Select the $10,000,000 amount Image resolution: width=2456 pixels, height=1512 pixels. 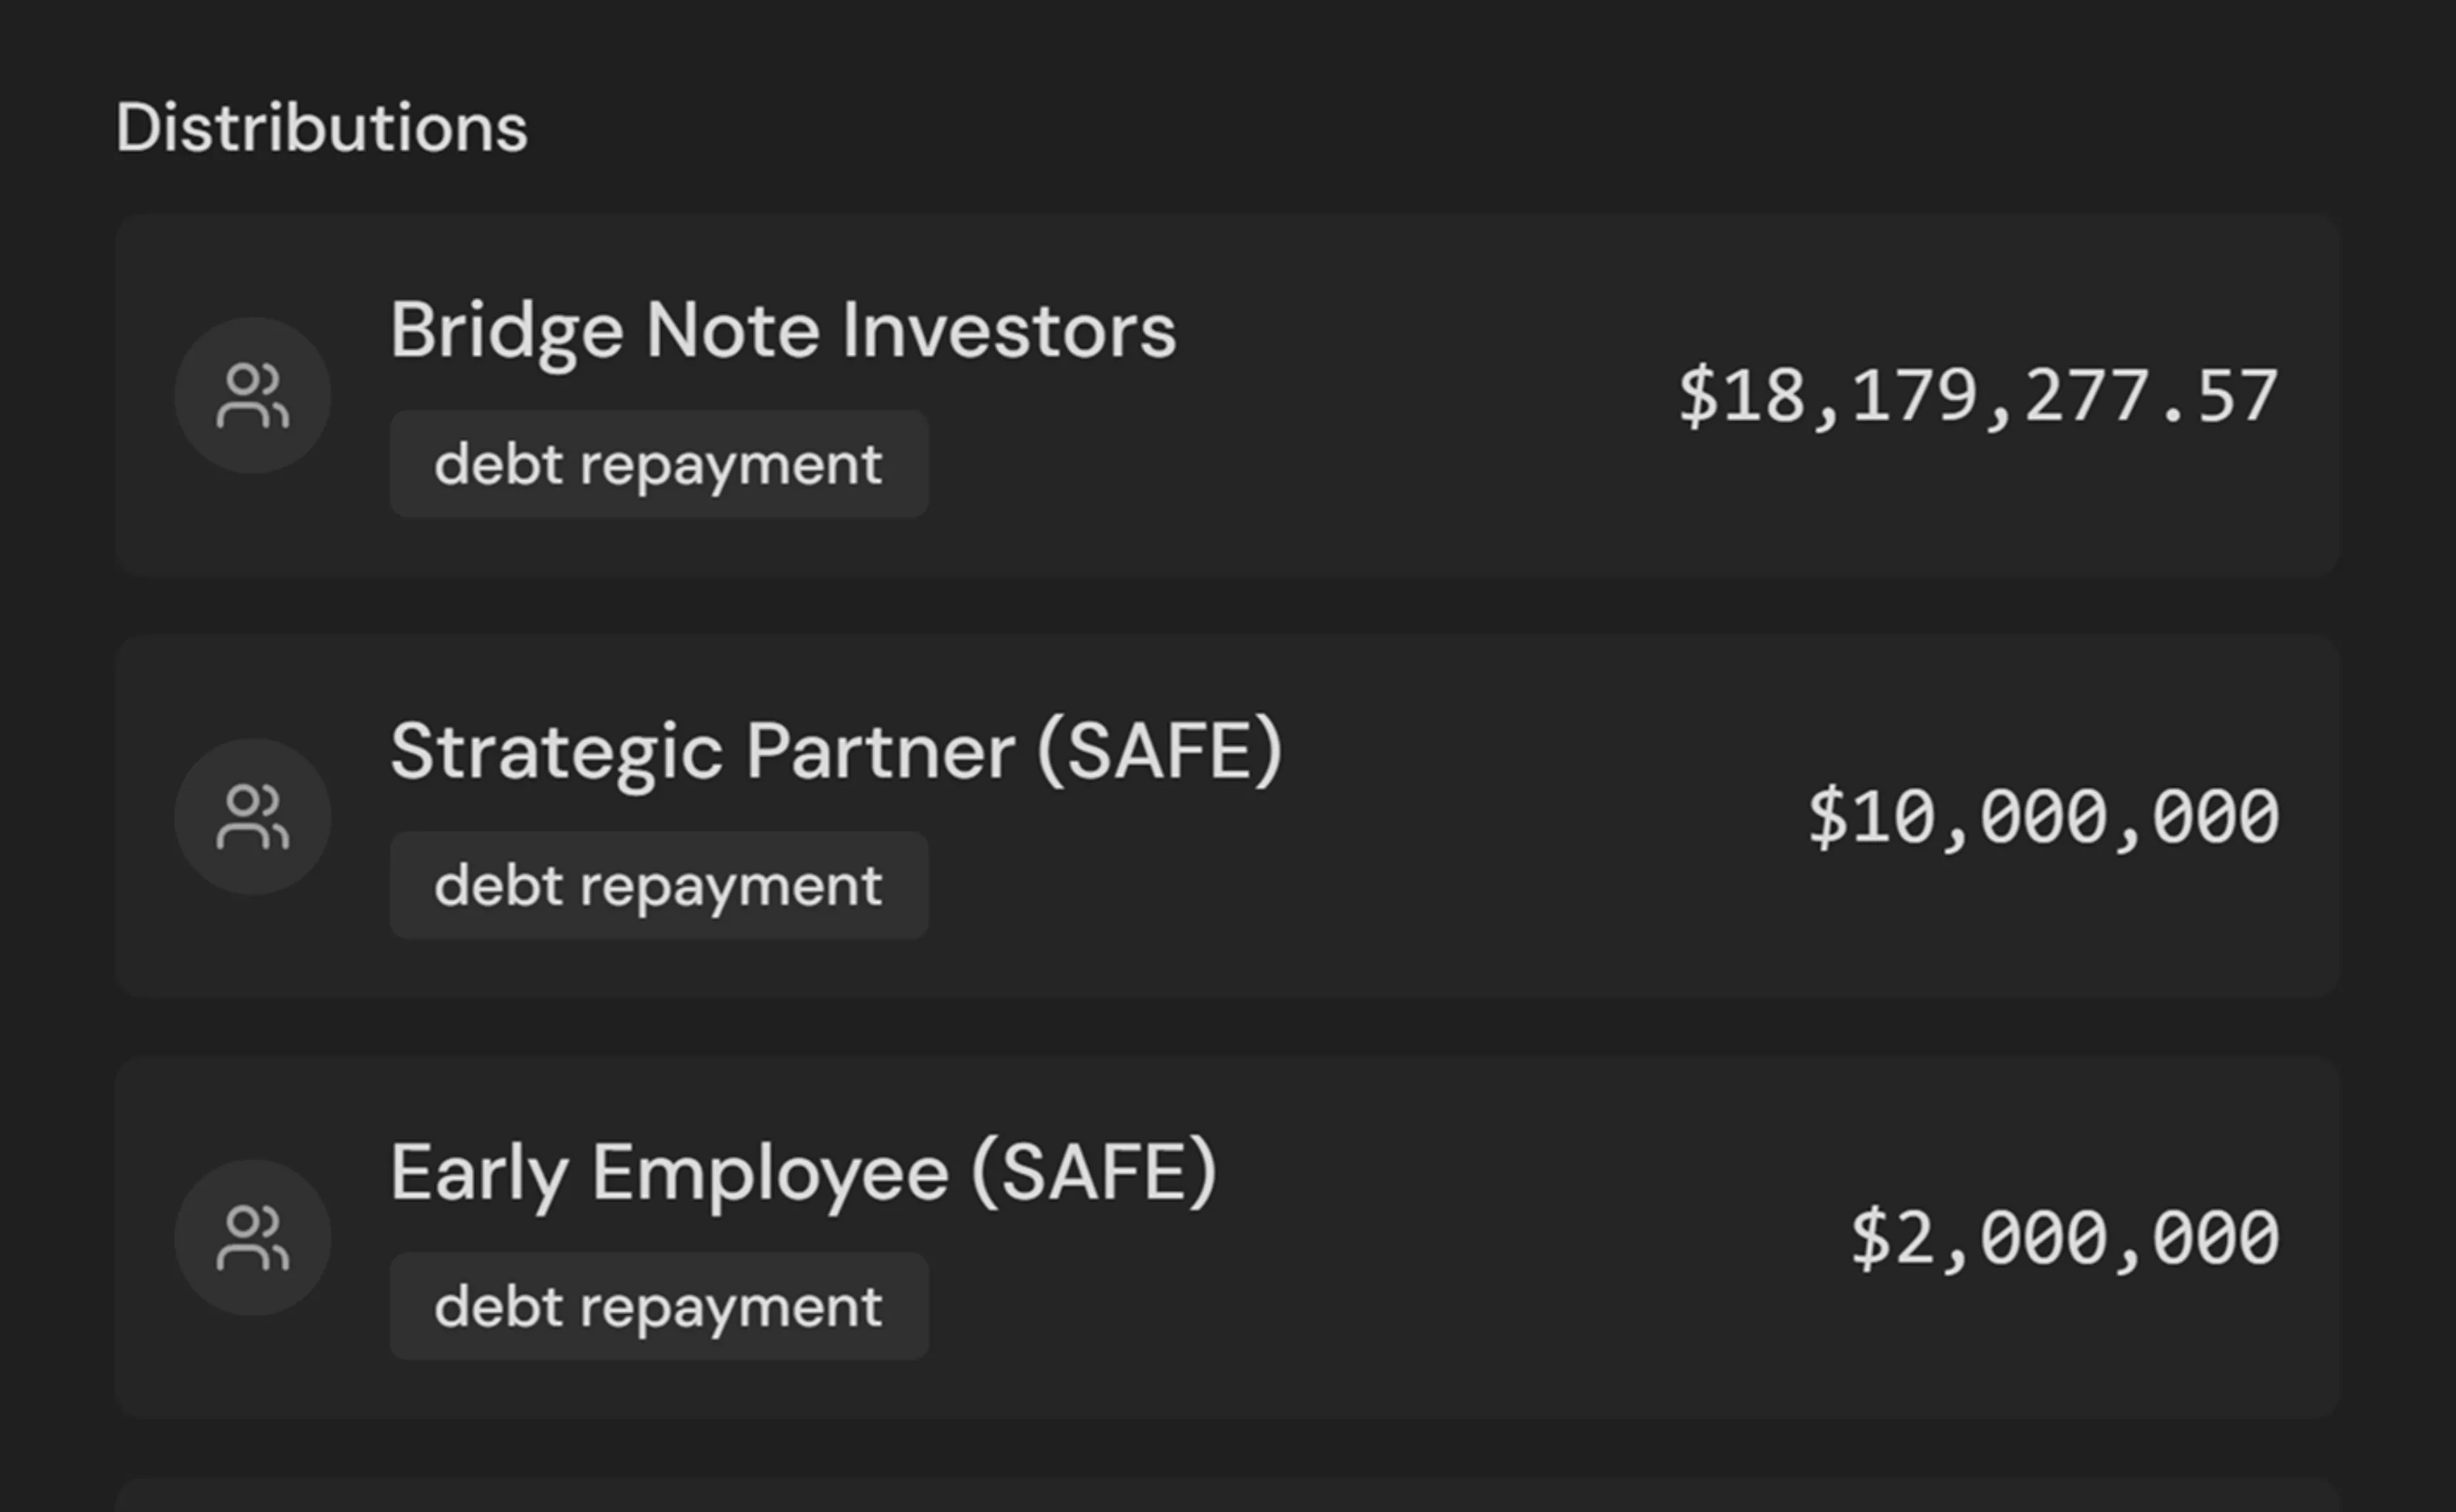click(x=2042, y=817)
